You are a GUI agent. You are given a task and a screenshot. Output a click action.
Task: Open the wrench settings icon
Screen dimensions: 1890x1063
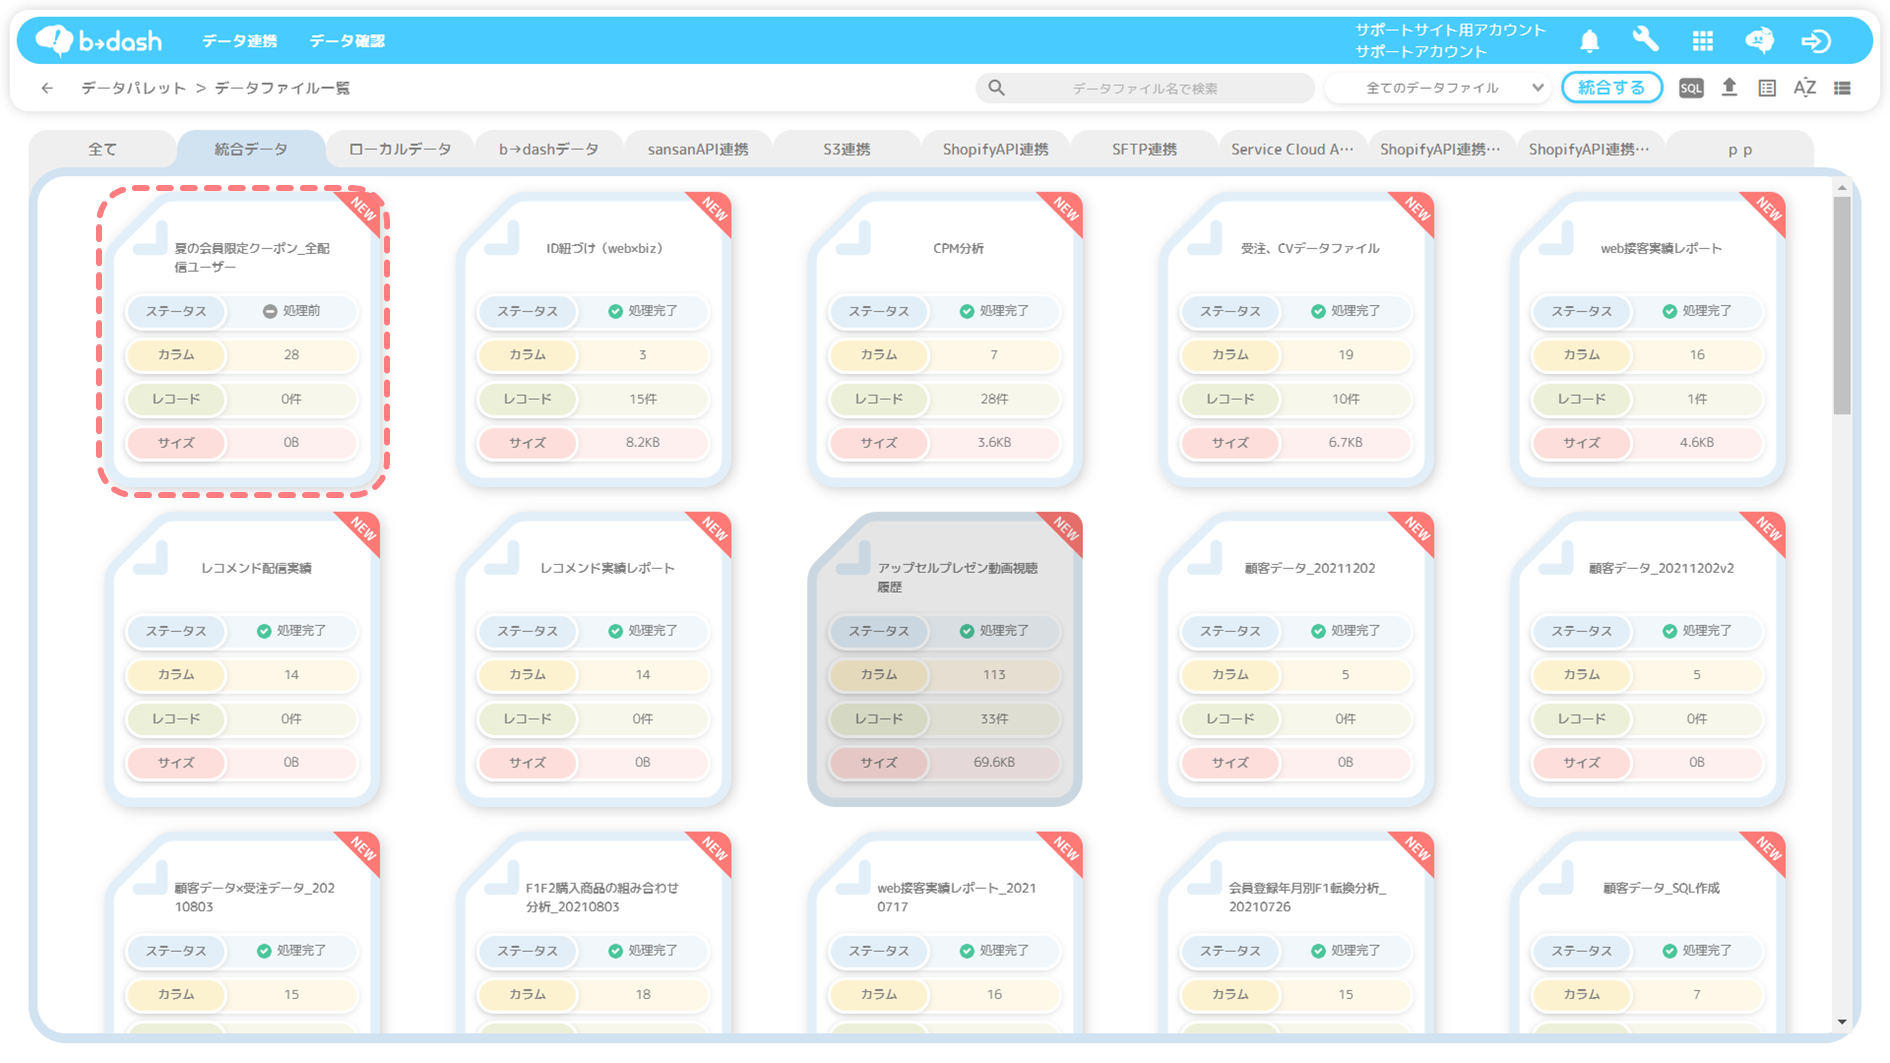(x=1645, y=40)
